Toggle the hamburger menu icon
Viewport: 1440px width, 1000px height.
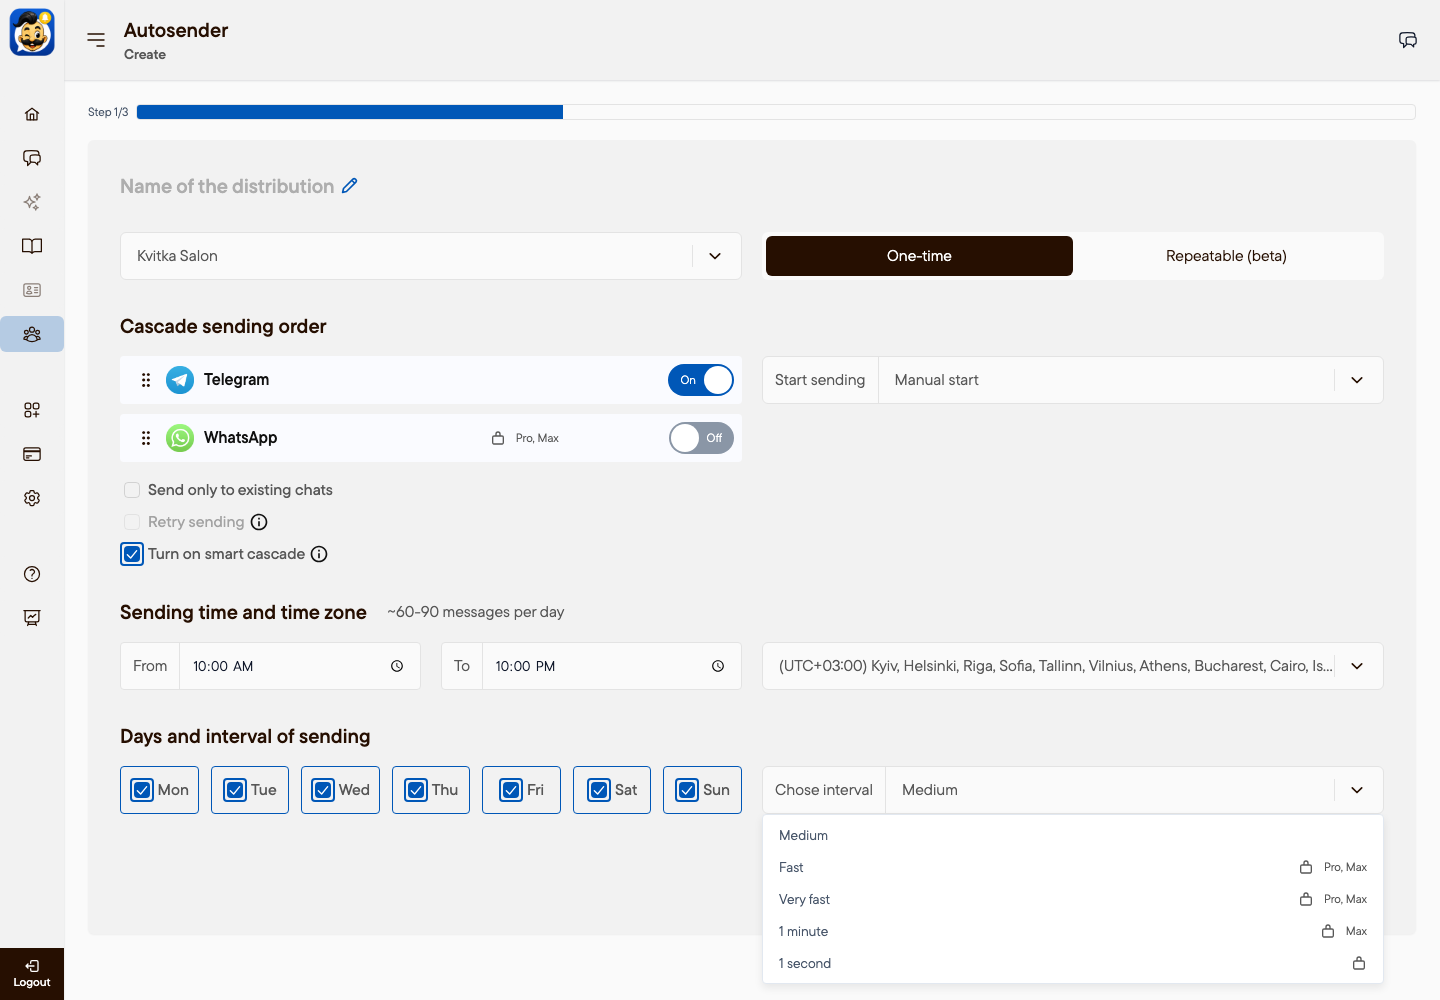click(x=96, y=40)
